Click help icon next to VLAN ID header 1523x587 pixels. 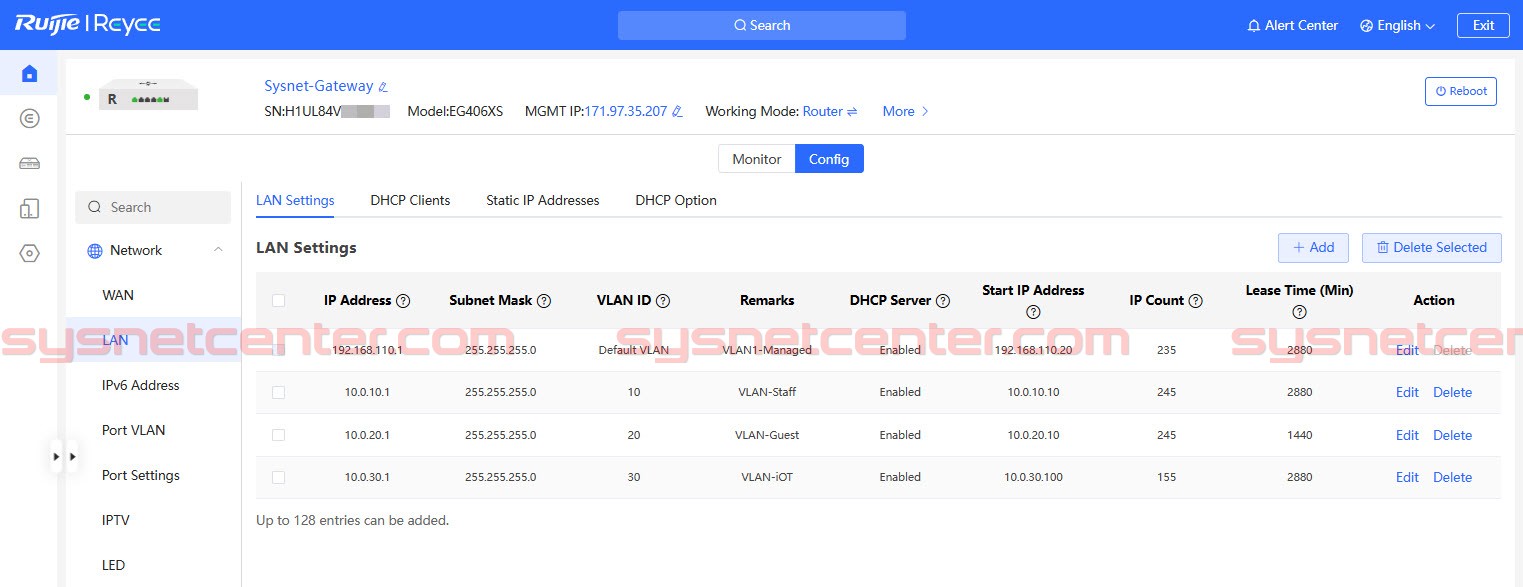pos(663,301)
